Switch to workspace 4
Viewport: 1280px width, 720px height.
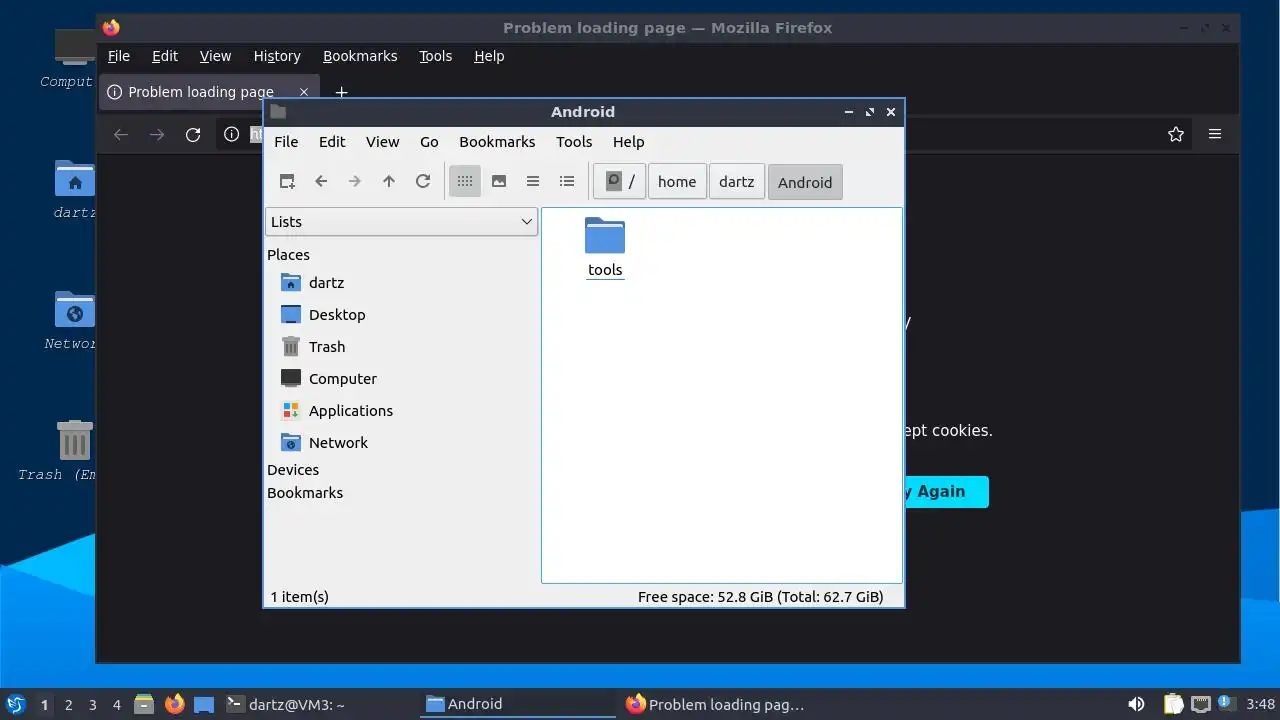[x=116, y=705]
